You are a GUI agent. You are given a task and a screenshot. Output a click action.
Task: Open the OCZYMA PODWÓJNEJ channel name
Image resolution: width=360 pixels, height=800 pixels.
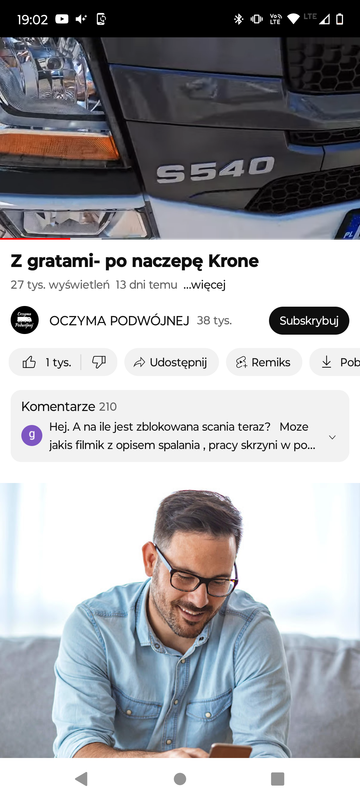[x=119, y=321]
